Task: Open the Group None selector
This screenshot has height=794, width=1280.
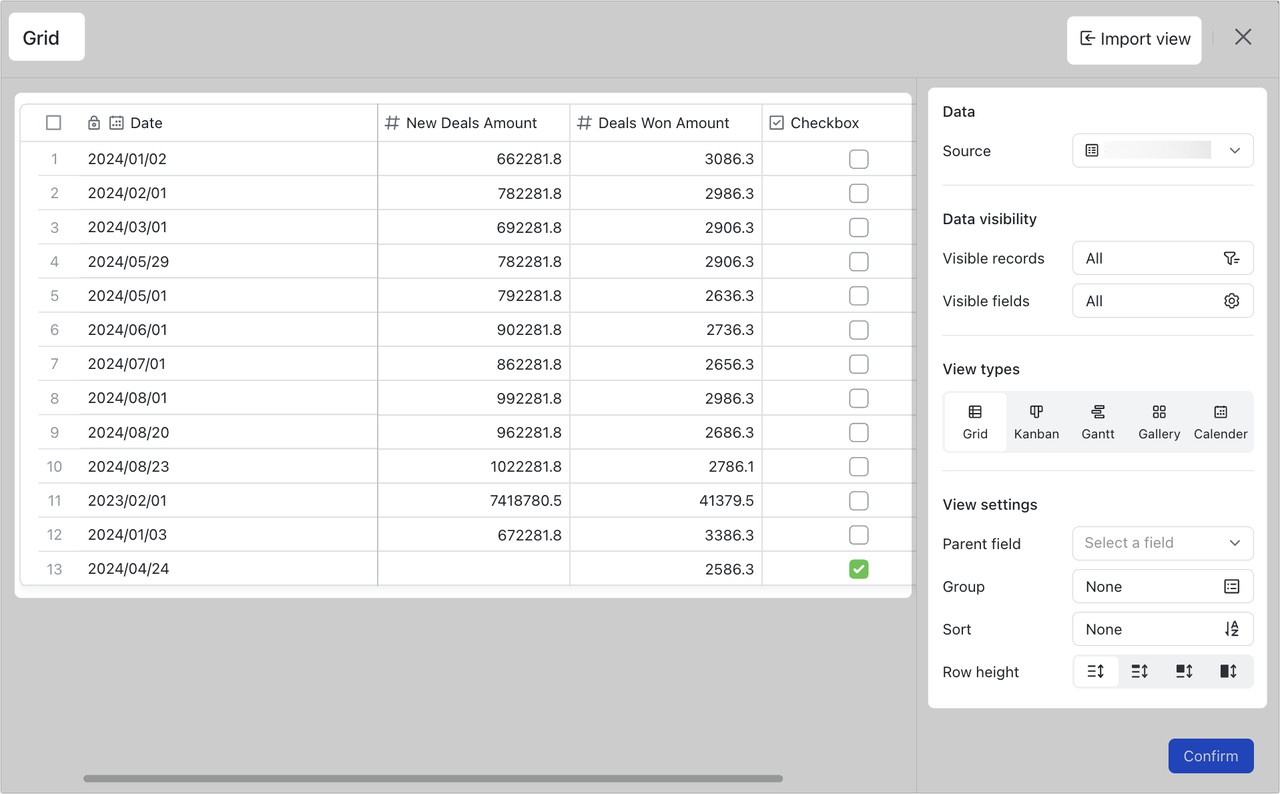Action: tap(1163, 587)
